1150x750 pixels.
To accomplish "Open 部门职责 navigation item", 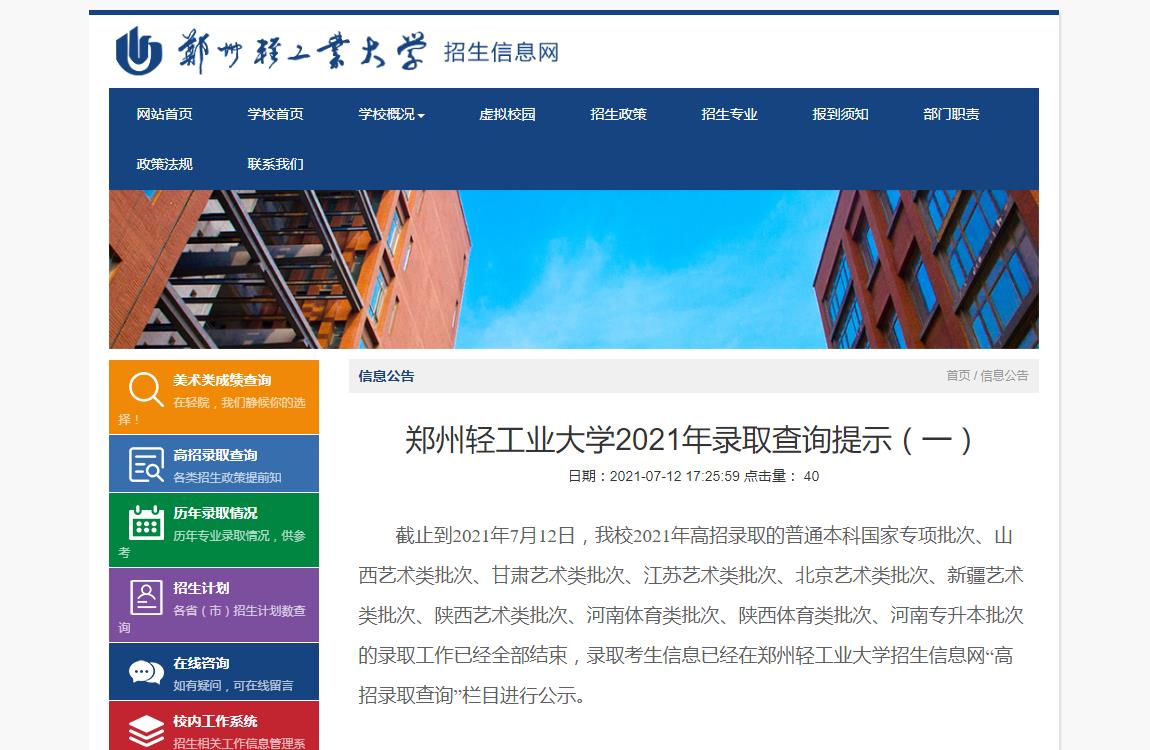I will 951,114.
